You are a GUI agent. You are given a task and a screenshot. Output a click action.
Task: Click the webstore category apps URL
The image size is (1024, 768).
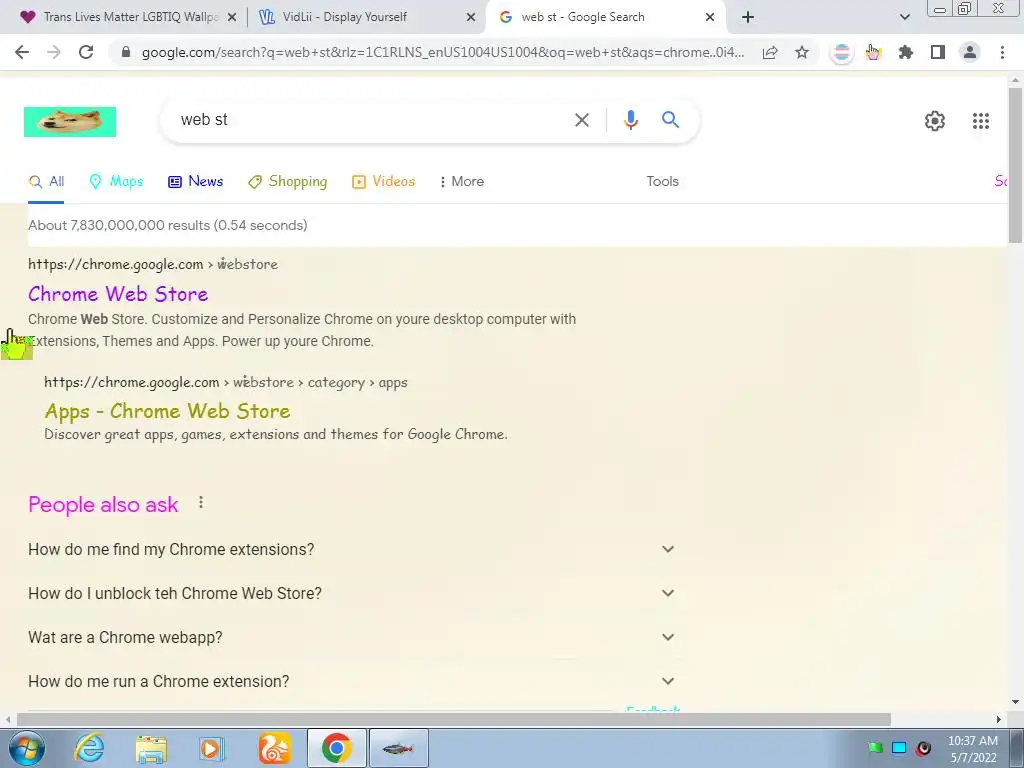tap(226, 382)
